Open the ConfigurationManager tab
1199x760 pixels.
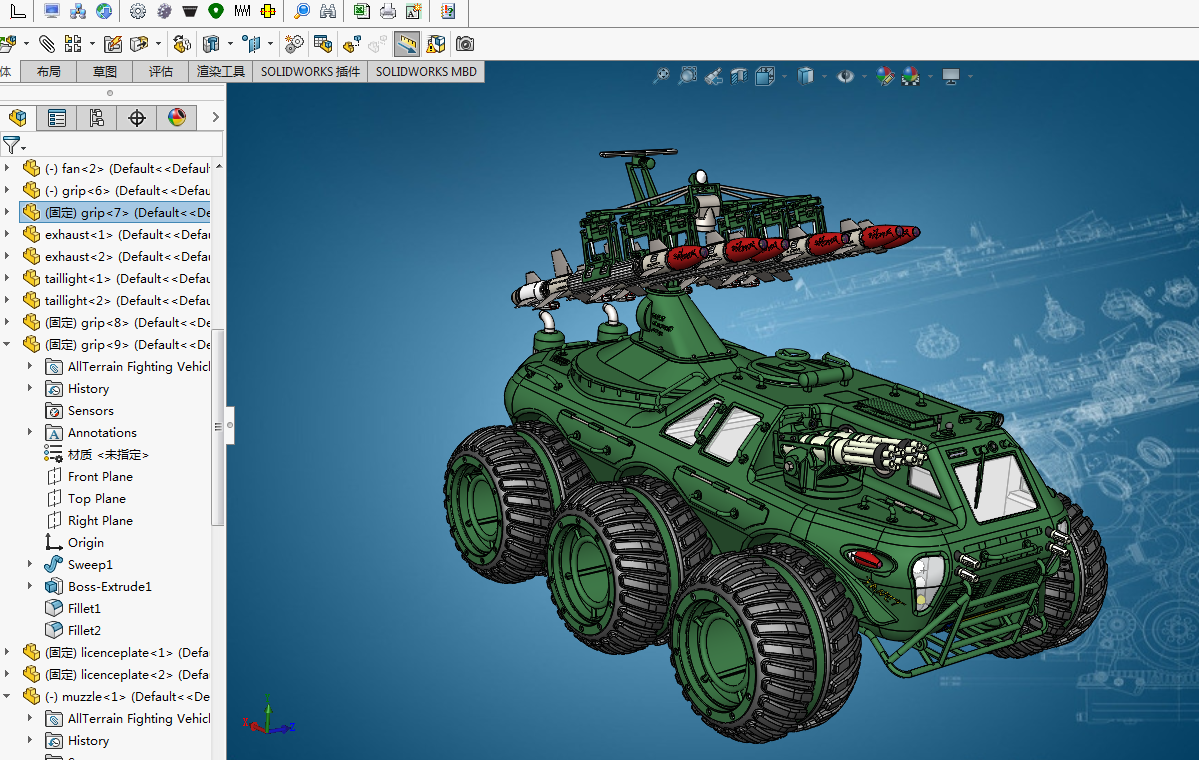coord(96,118)
